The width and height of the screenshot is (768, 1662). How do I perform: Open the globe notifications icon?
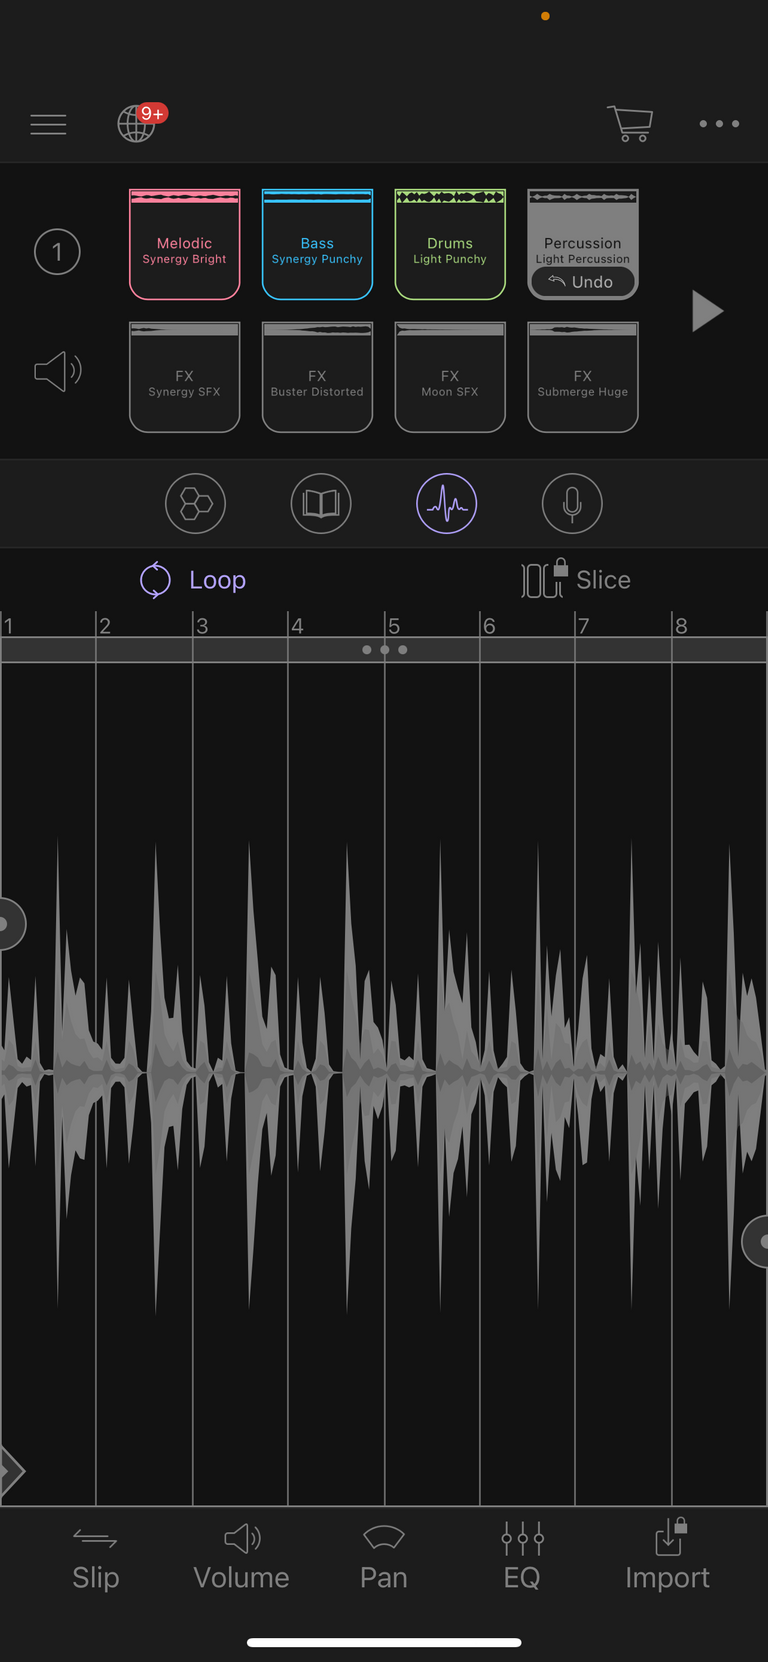[x=140, y=123]
